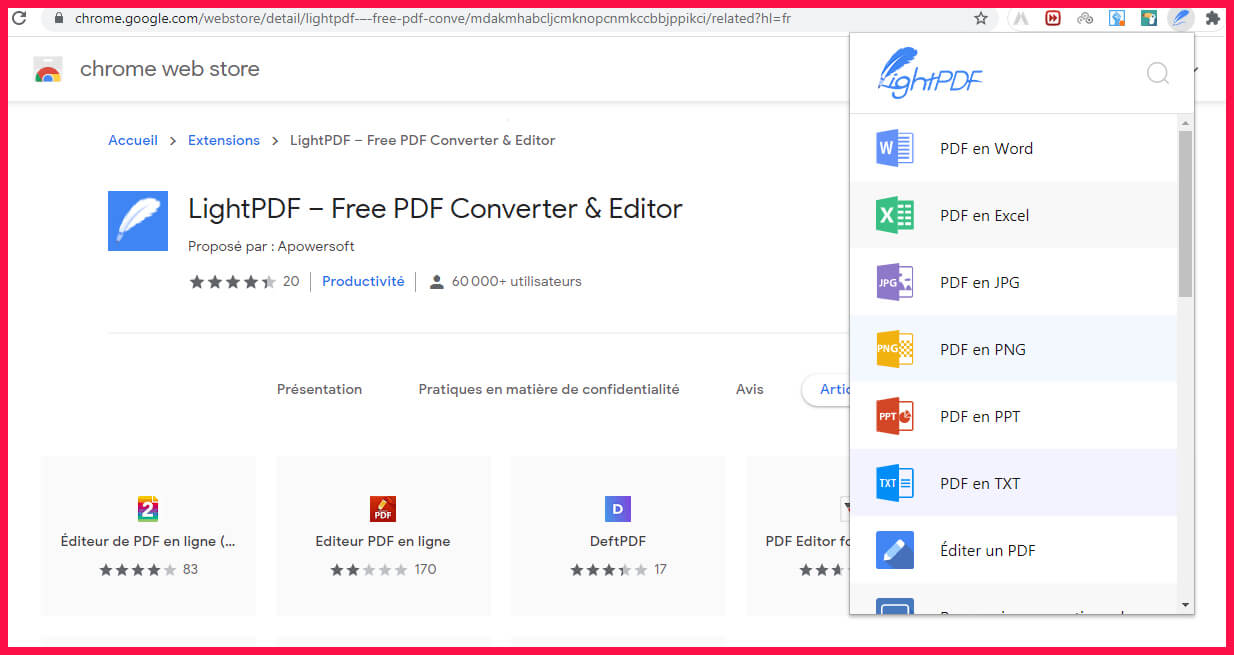Open the Chrome extensions puzzle icon

pyautogui.click(x=1213, y=18)
